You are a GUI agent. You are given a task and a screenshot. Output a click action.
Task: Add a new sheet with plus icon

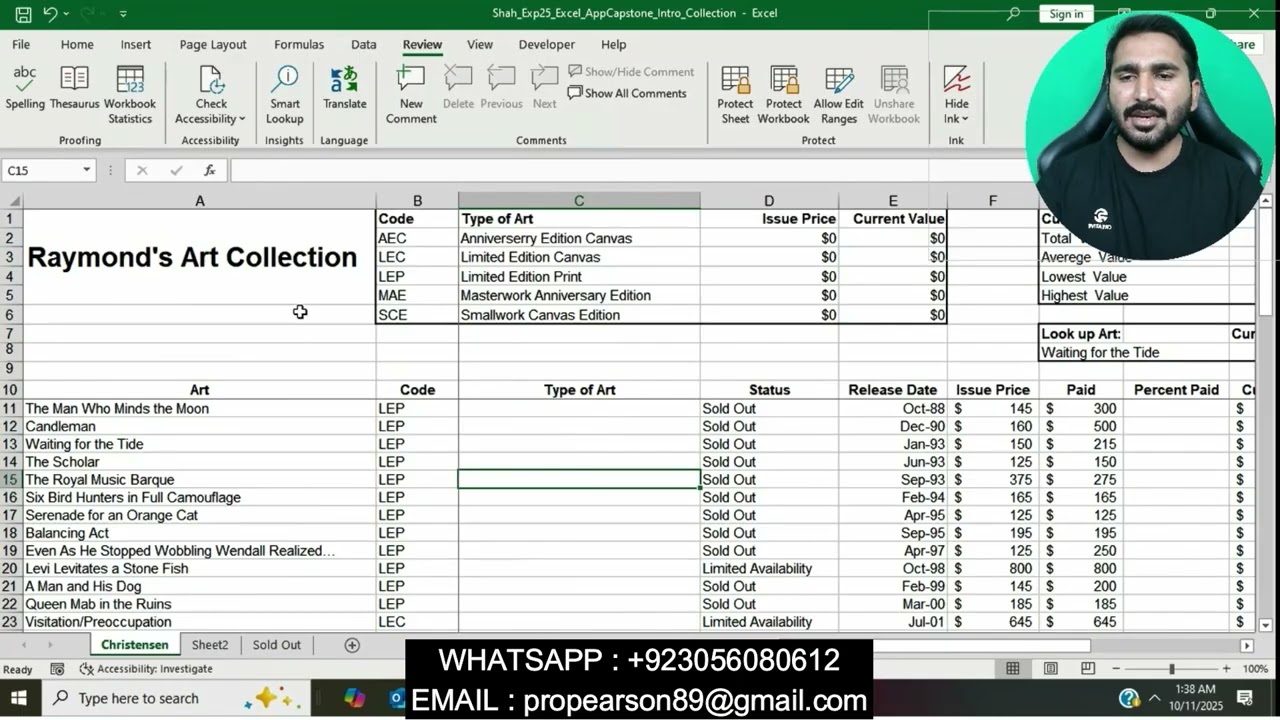pos(352,645)
